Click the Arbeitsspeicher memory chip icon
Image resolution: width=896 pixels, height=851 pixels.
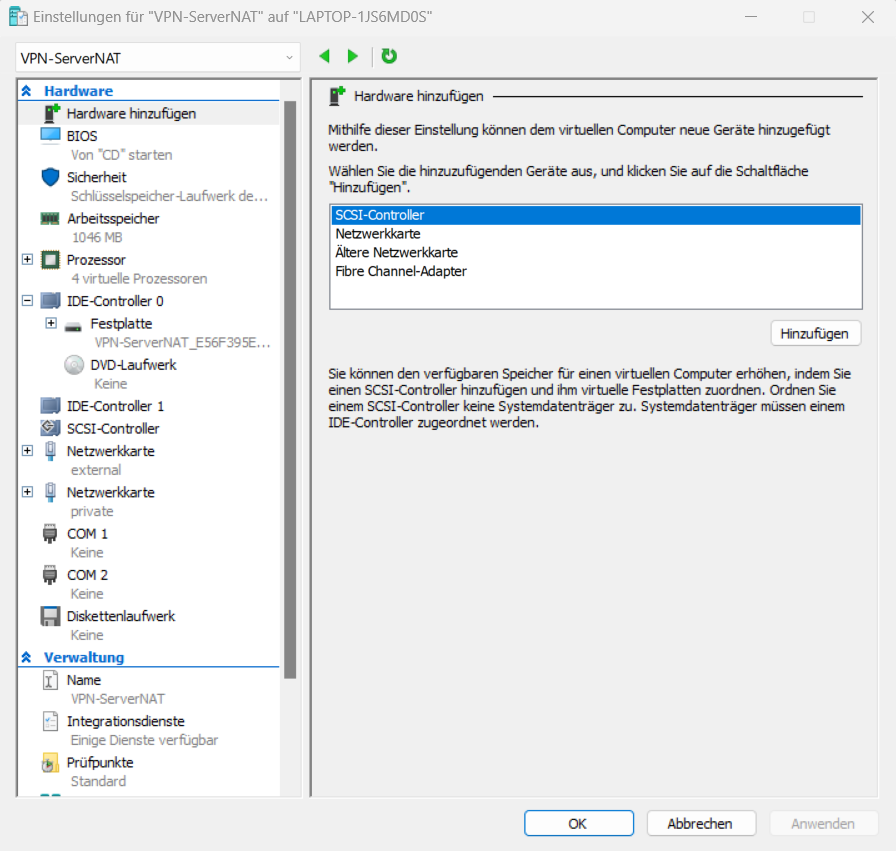pyautogui.click(x=50, y=218)
